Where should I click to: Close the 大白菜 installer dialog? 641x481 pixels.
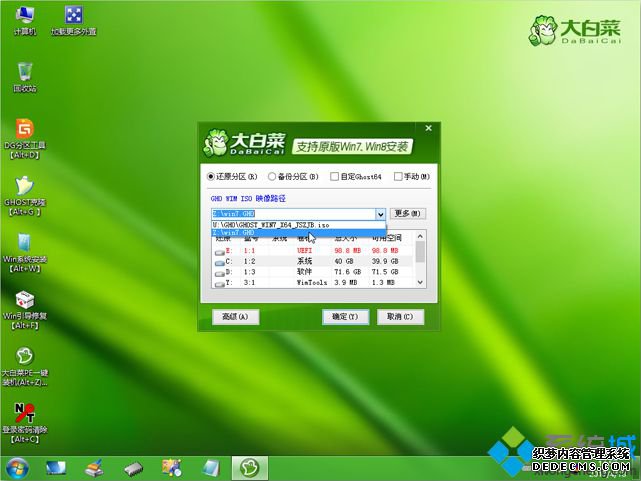pos(428,128)
